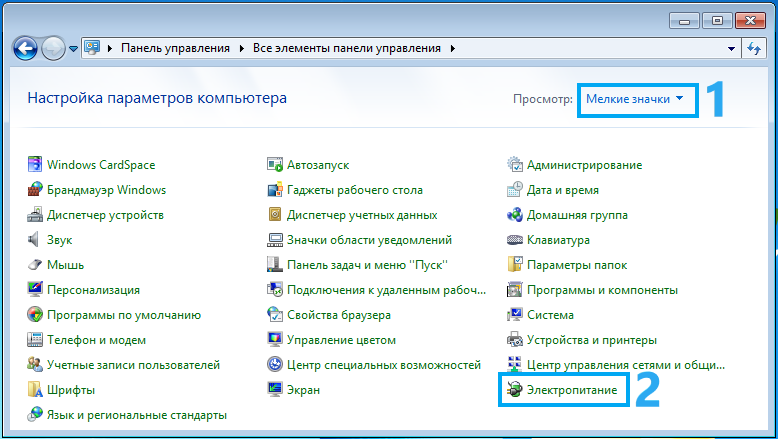Image resolution: width=778 pixels, height=439 pixels.
Task: Refresh the Control Panel view
Action: (754, 49)
